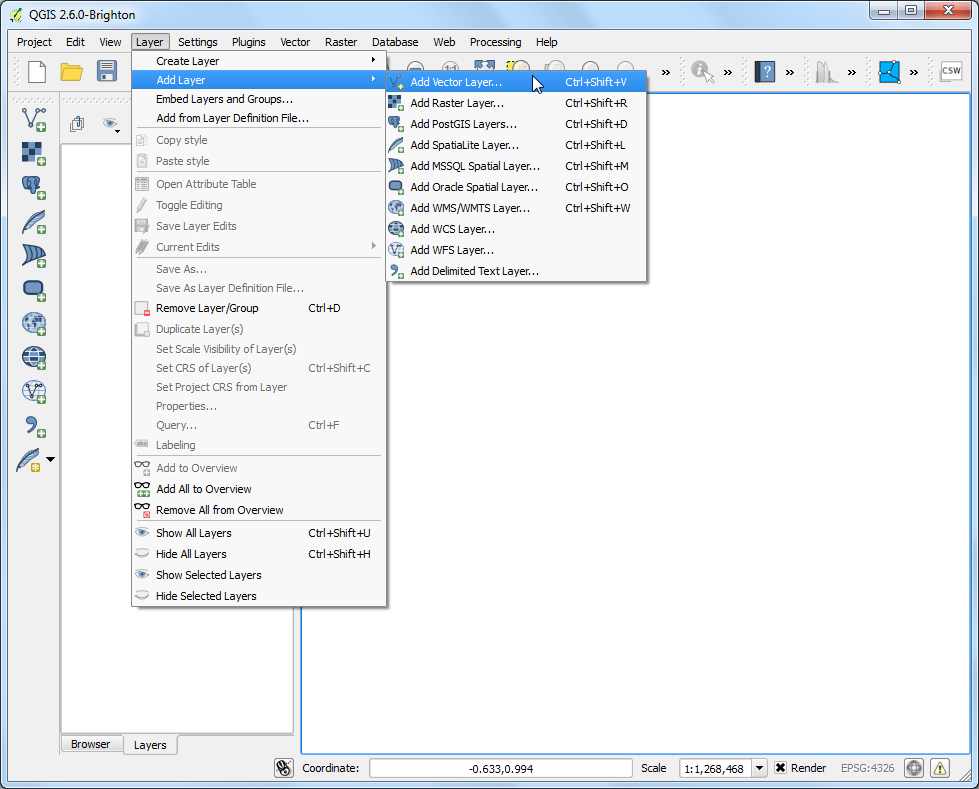This screenshot has height=789, width=979.
Task: Choose Add WCS Layer menu entry
Action: coord(516,229)
